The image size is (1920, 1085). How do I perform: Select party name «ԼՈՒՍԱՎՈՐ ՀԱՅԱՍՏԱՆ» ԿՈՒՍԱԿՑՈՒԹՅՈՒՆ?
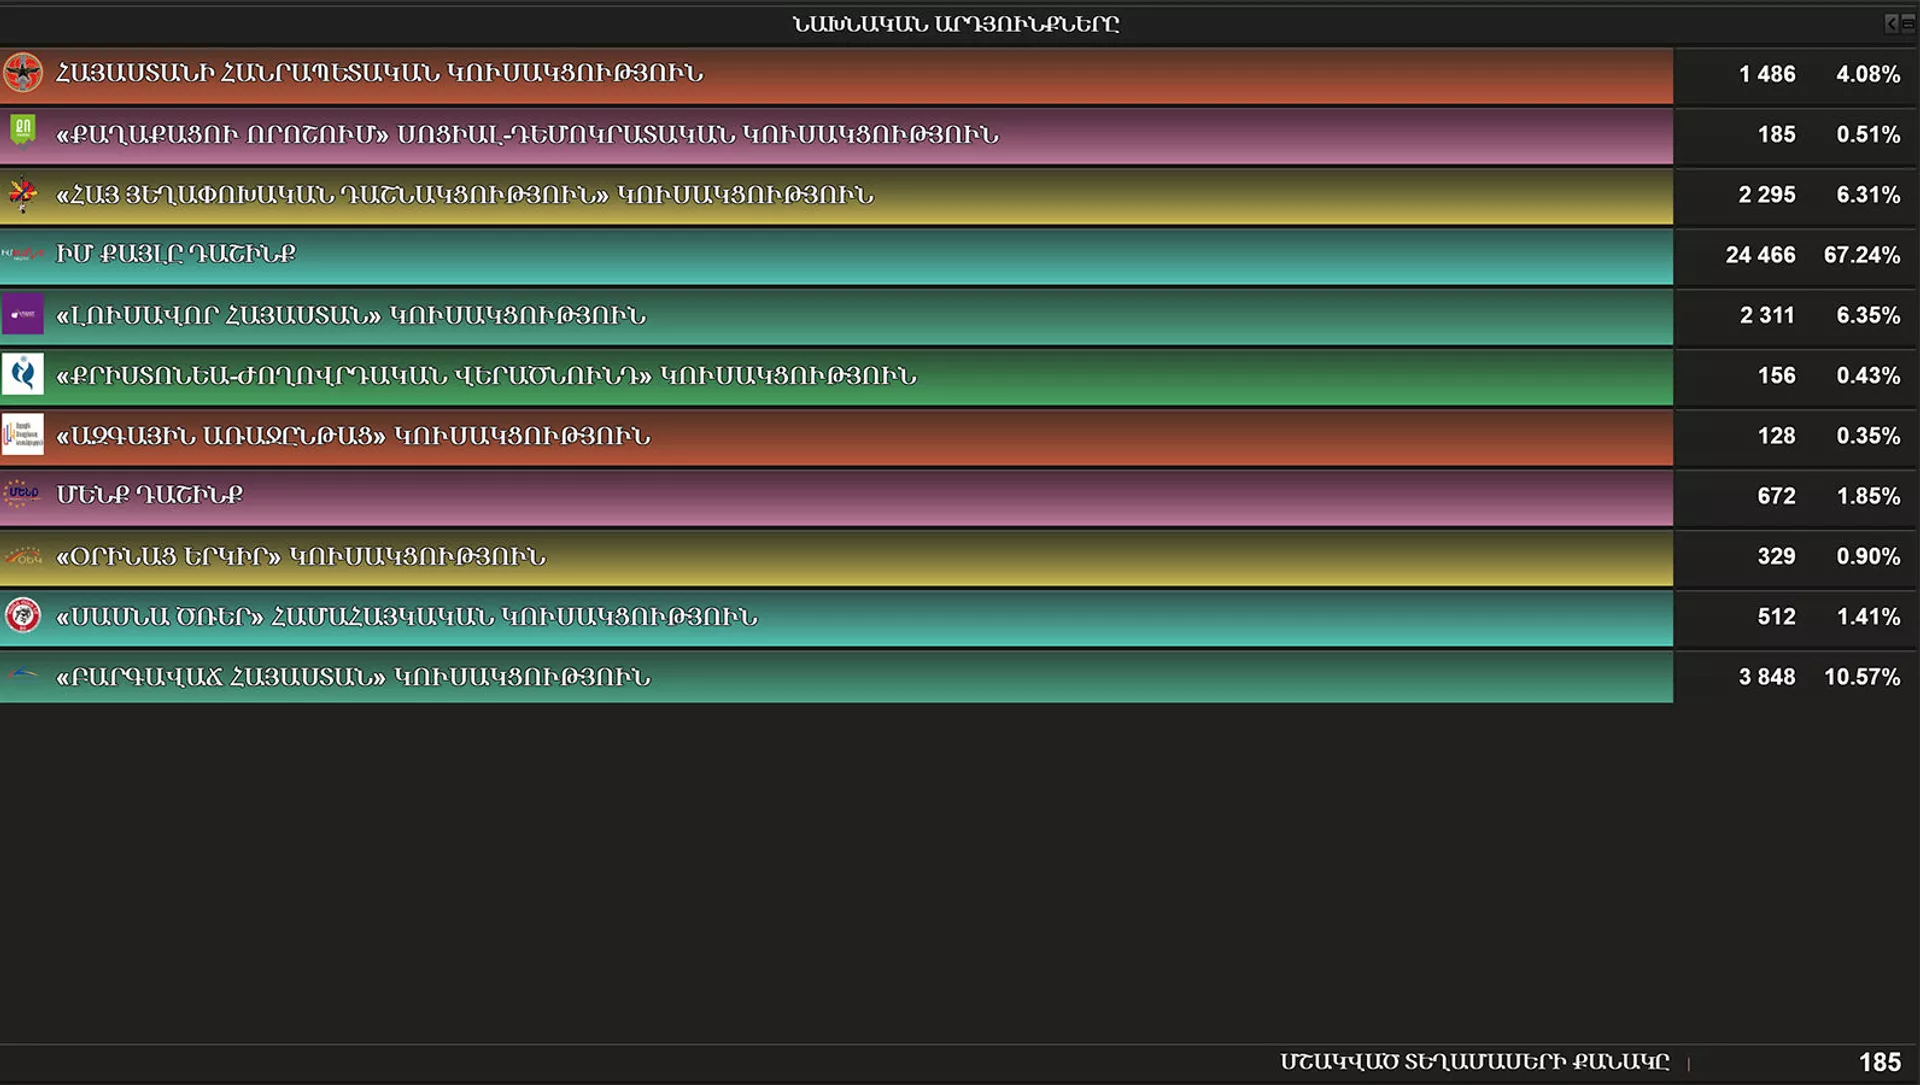(351, 316)
